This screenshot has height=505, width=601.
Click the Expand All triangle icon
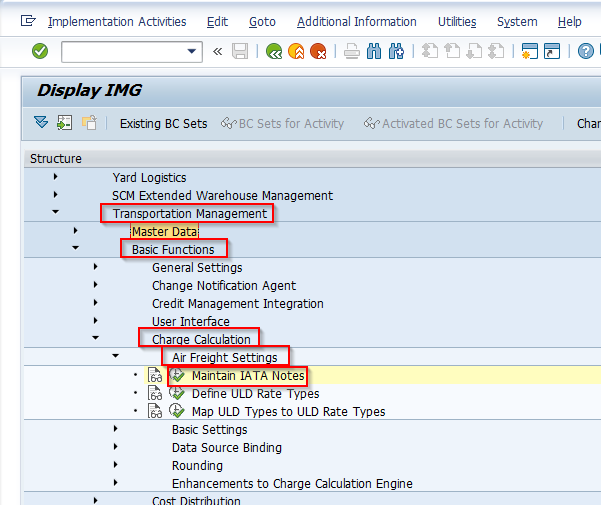41,123
